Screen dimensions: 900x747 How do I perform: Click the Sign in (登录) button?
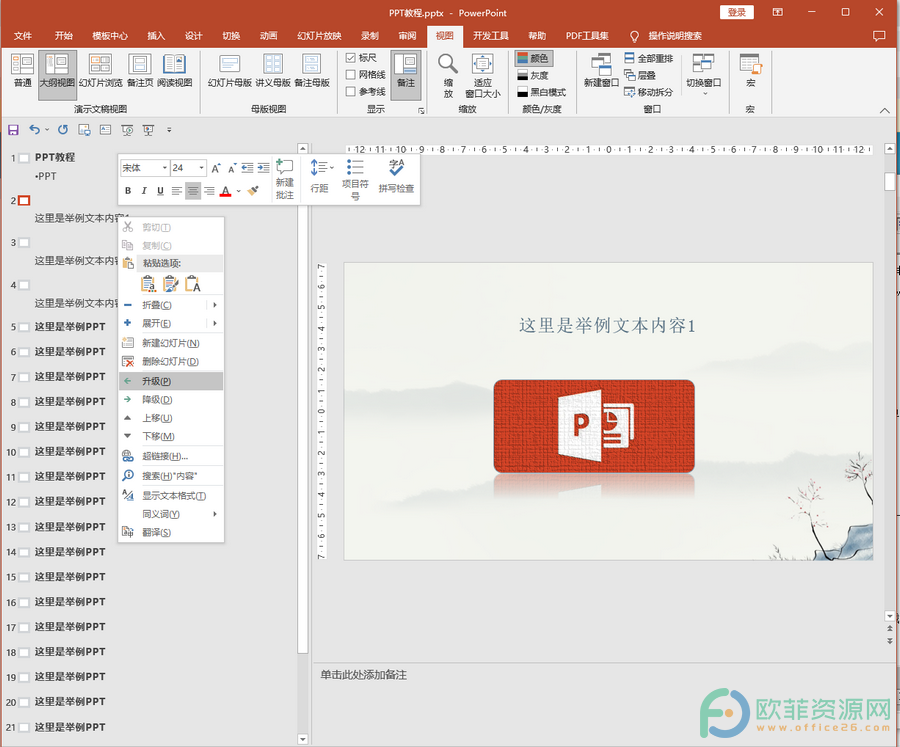click(x=736, y=13)
